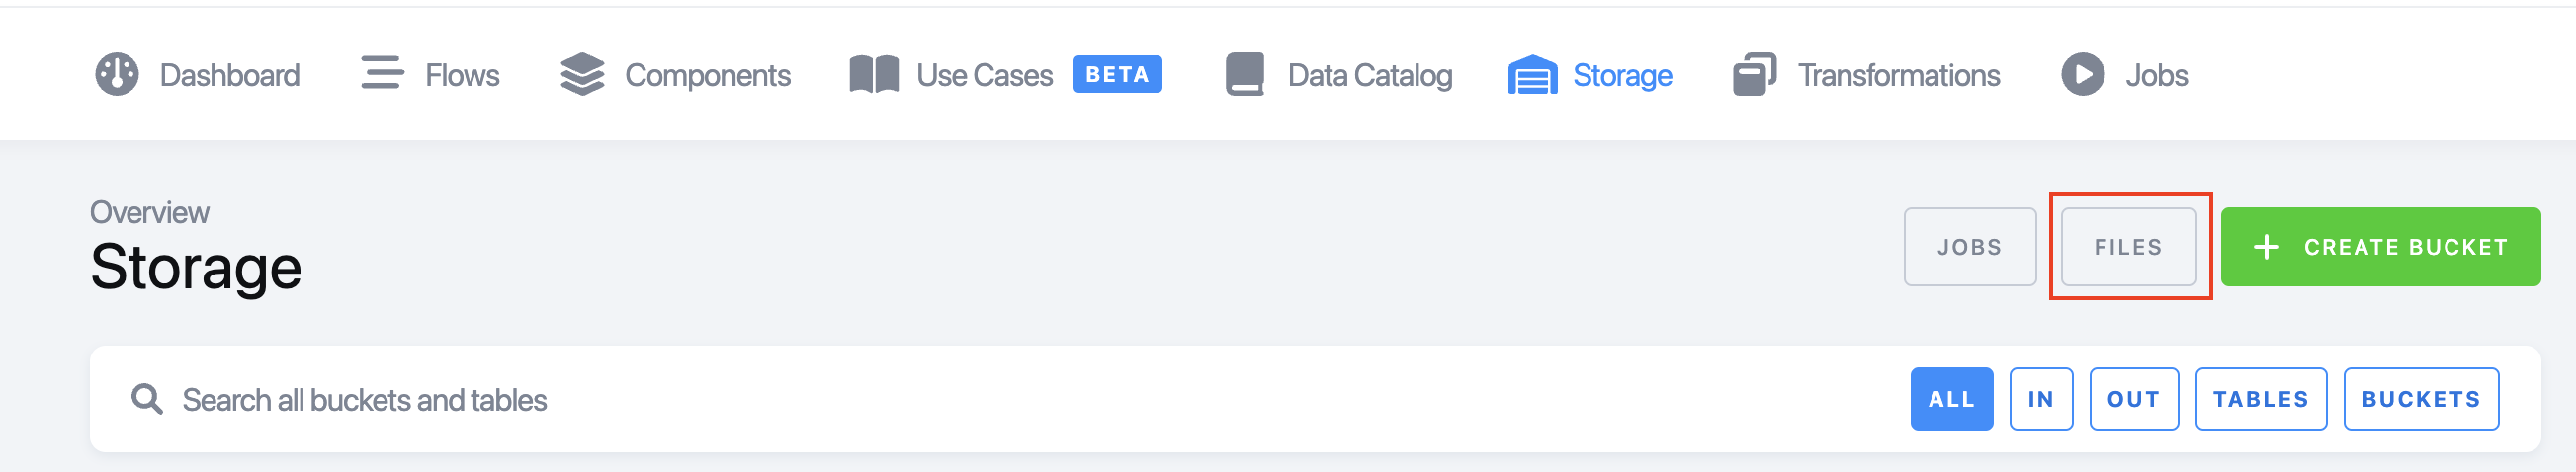This screenshot has height=472, width=2576.
Task: Click the plus icon on Create Bucket
Action: coord(2266,247)
